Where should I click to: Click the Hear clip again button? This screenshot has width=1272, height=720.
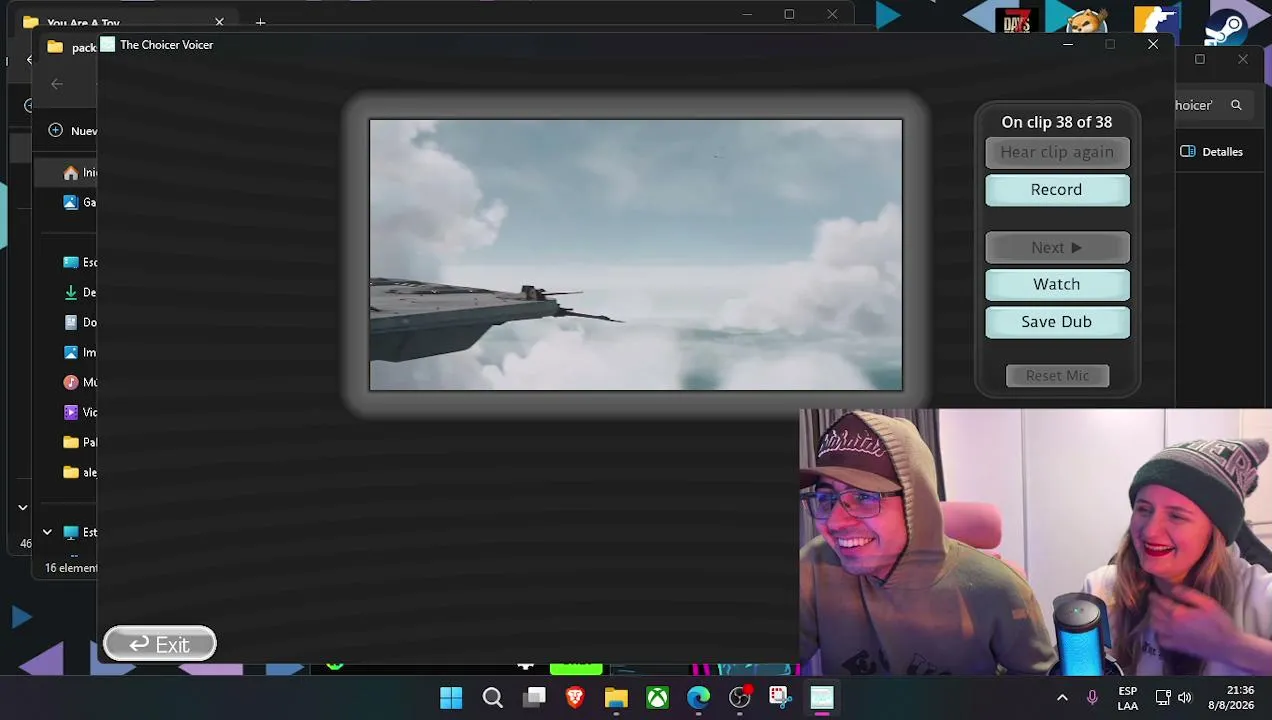(x=1057, y=153)
